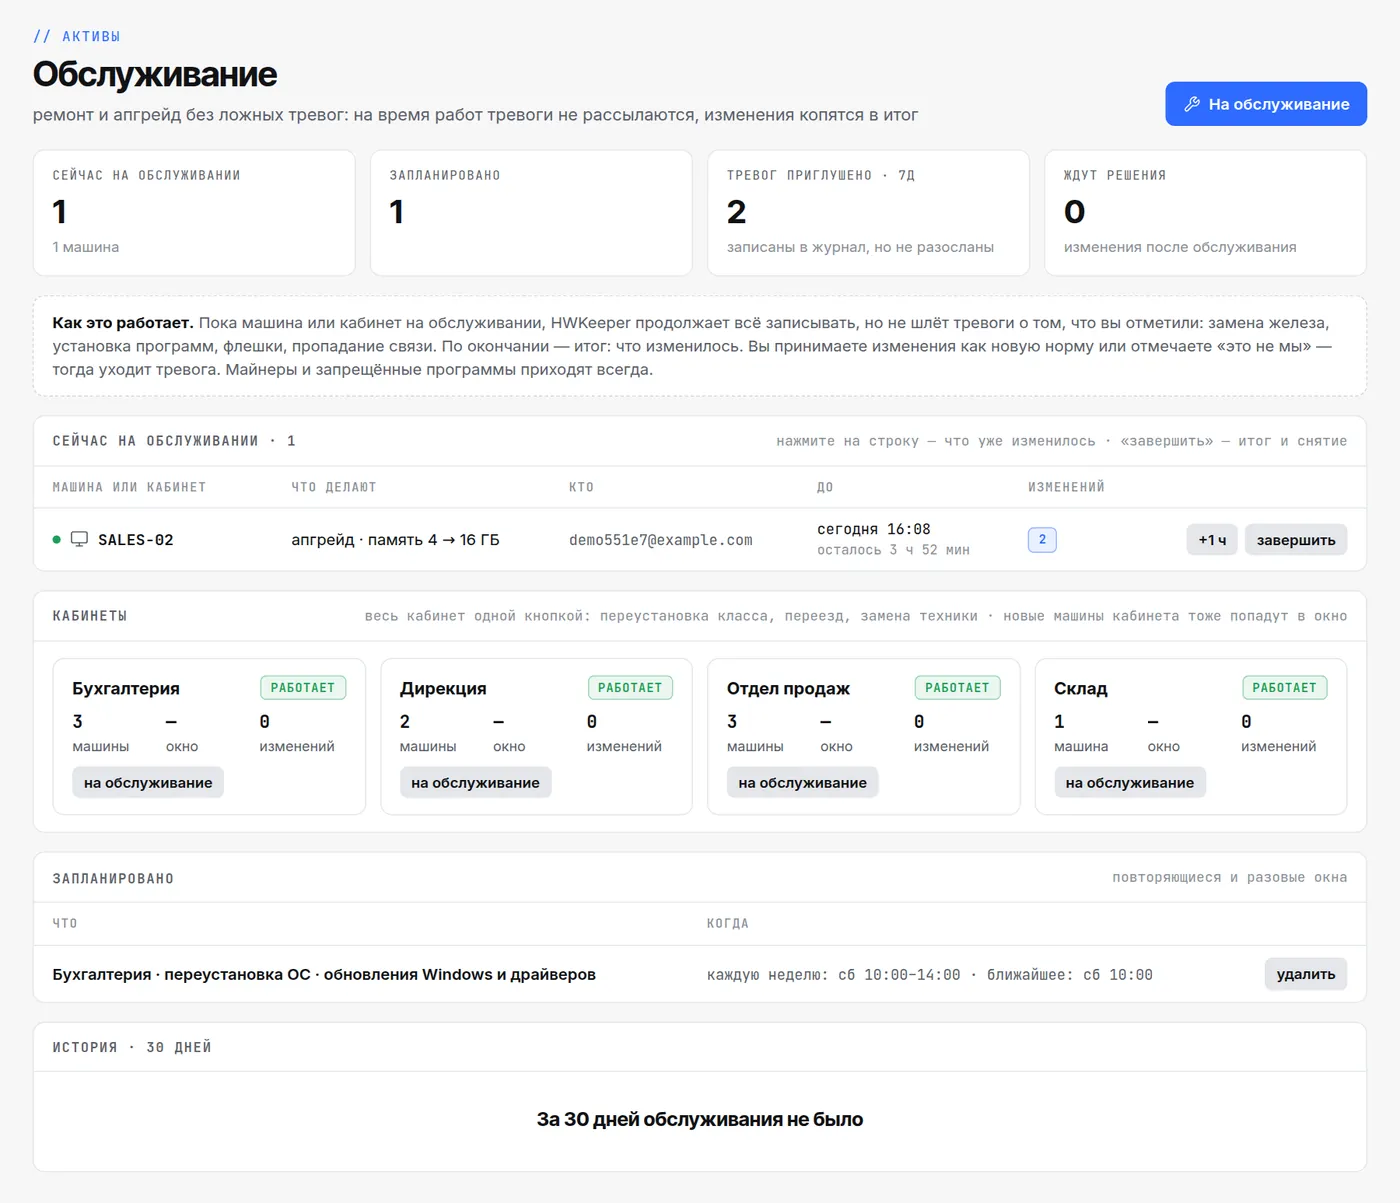Click the «// АКТИВЫ» breadcrumb label

tap(77, 36)
